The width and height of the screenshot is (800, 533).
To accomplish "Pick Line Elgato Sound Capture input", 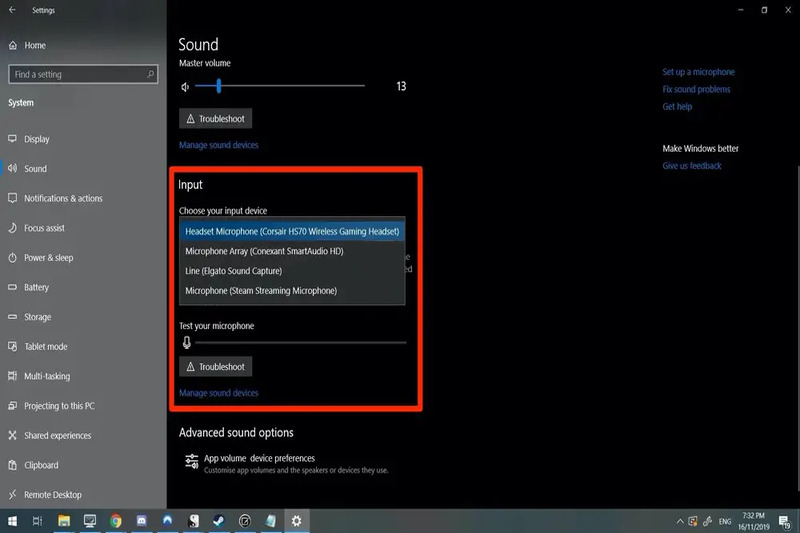I will click(292, 271).
